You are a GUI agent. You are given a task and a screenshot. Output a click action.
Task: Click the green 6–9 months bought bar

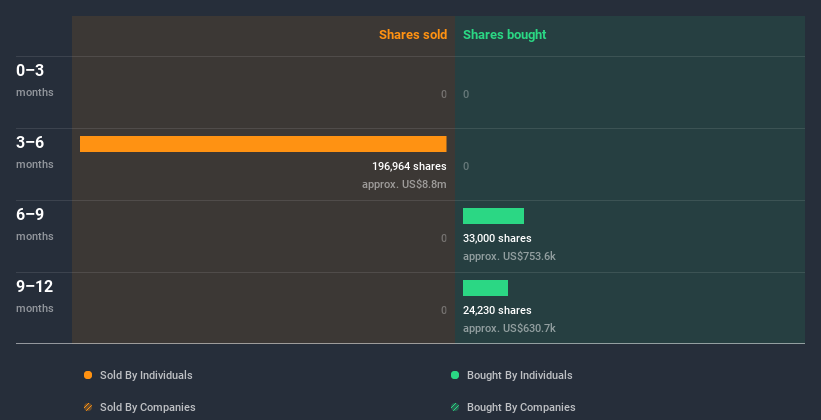(x=493, y=216)
